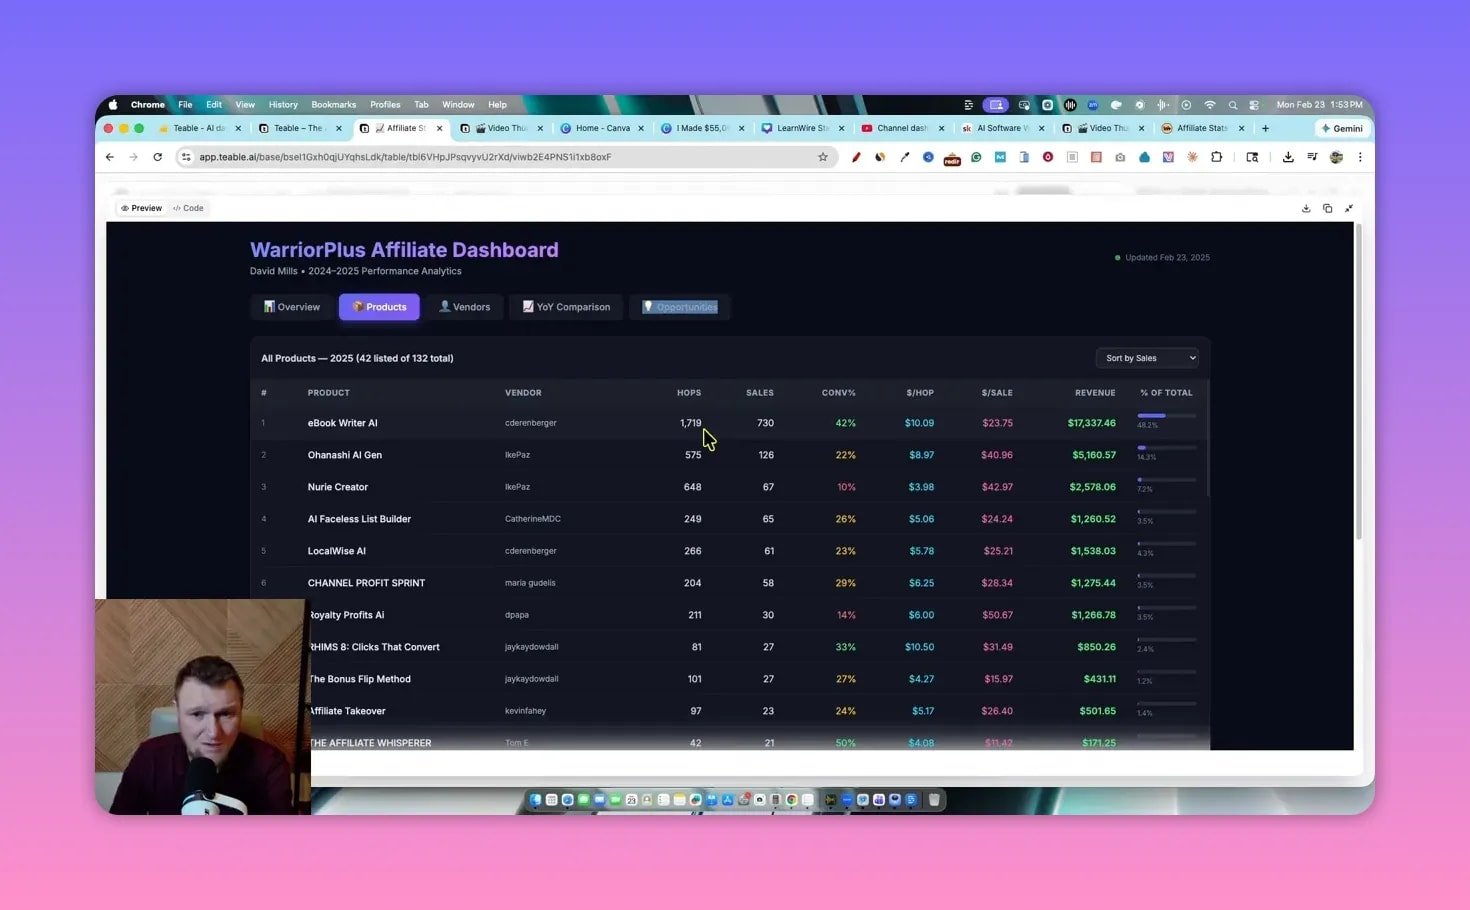Click the Wi-Fi icon in the menu bar
1470x910 pixels.
1209,104
